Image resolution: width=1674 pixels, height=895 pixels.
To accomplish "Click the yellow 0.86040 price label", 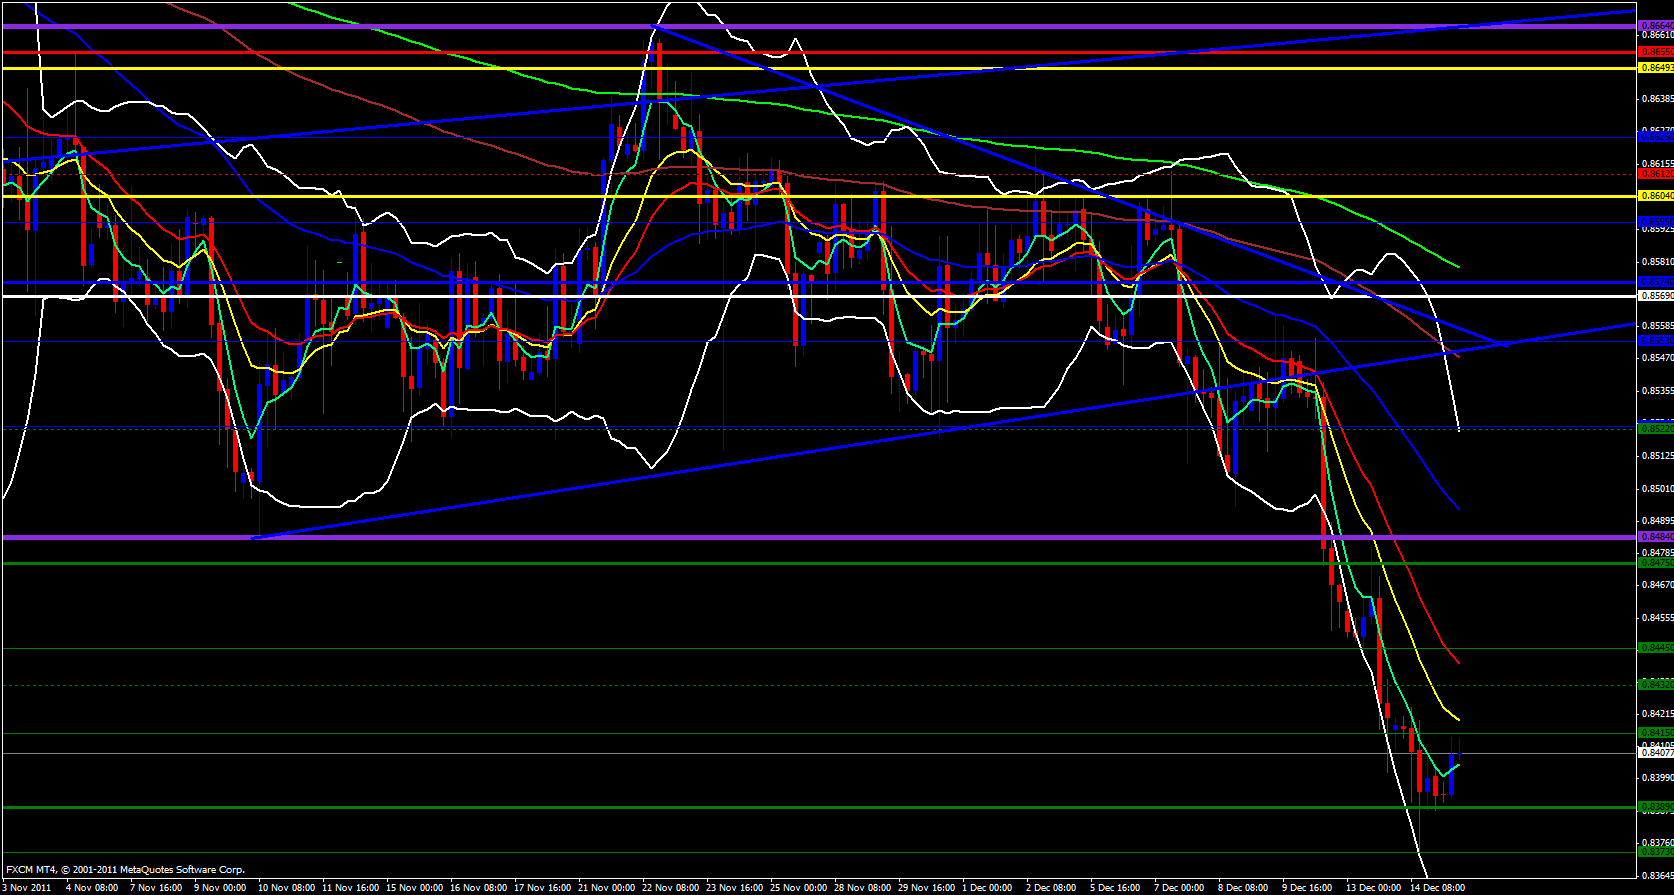I will point(1655,196).
